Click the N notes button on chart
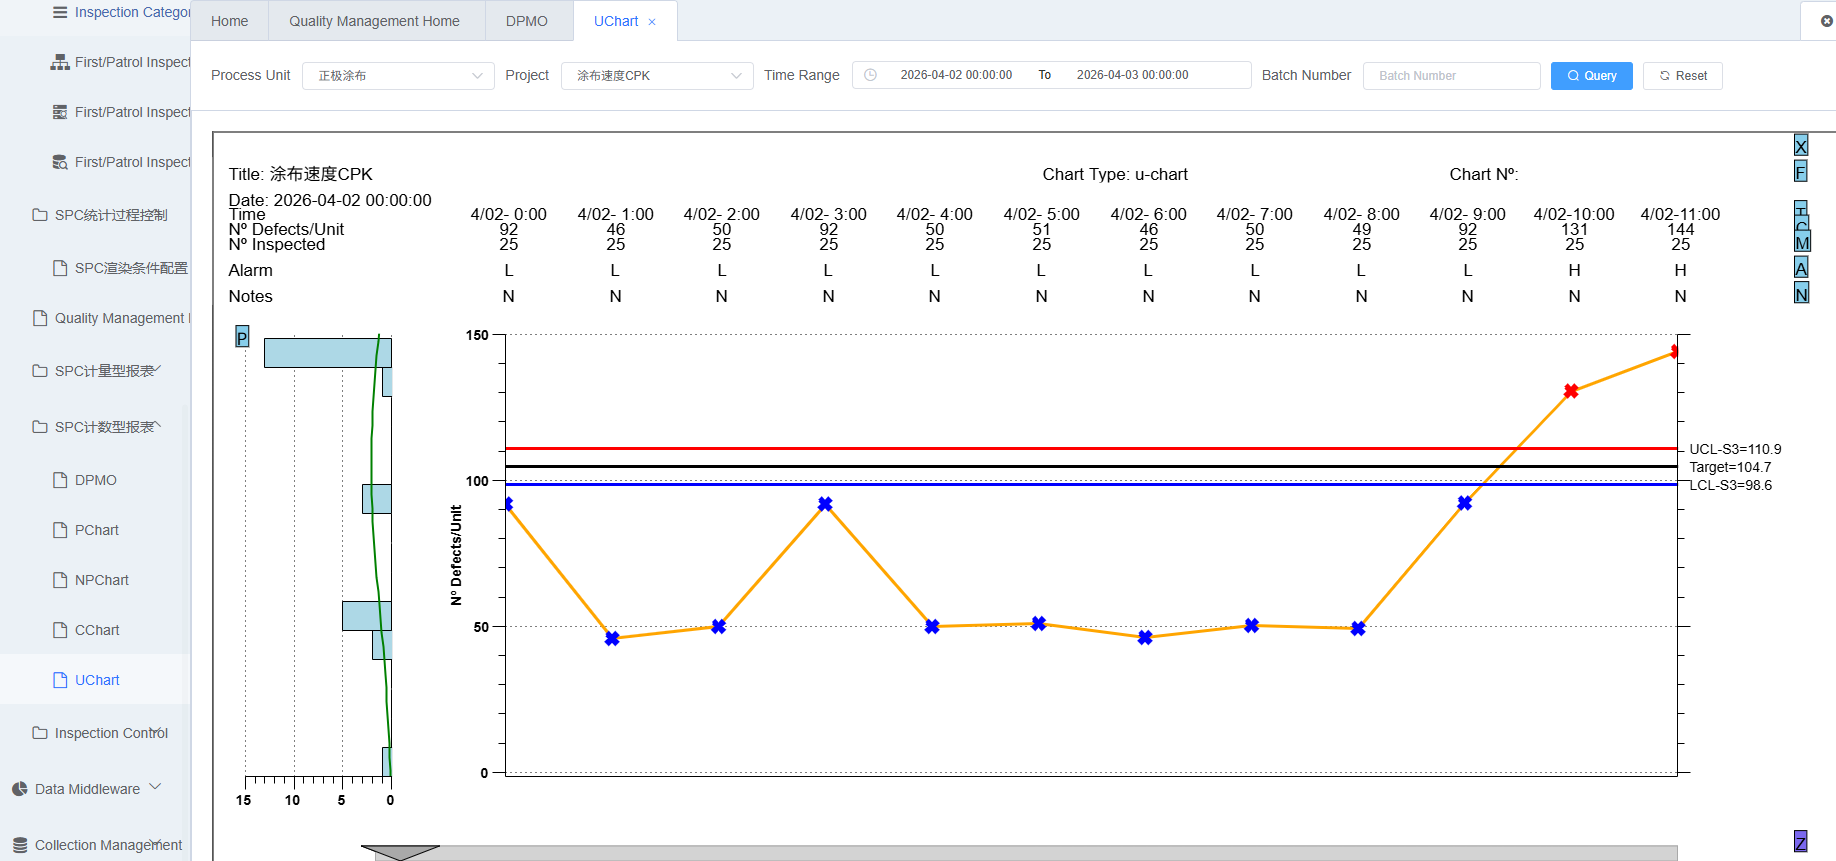1836x861 pixels. point(1801,294)
